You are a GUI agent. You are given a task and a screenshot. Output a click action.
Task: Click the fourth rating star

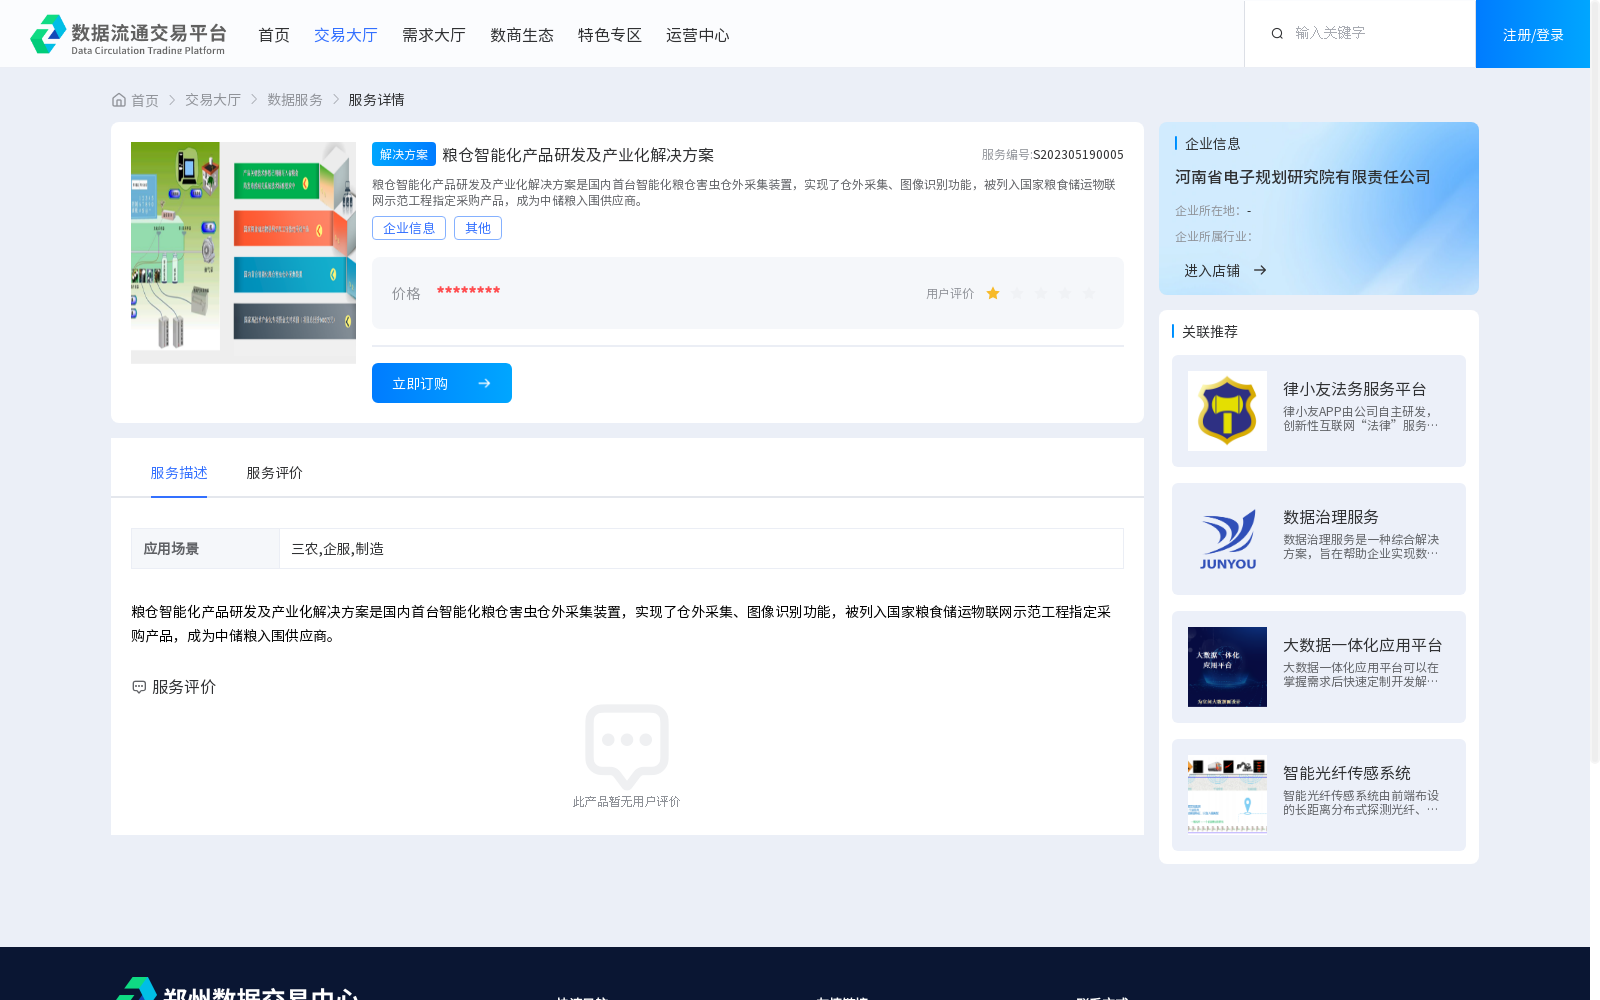pyautogui.click(x=1065, y=293)
